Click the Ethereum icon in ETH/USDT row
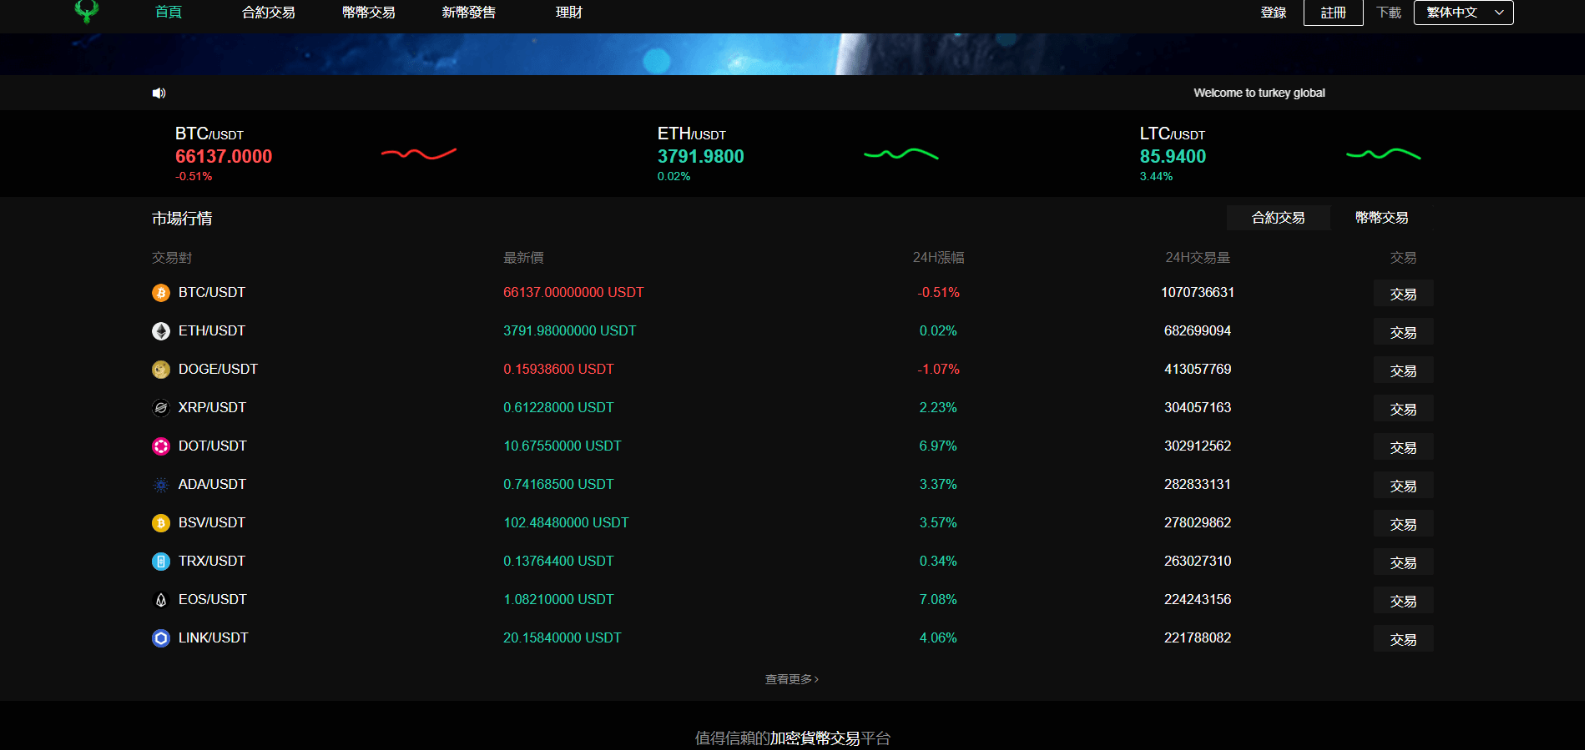Screen dimensions: 1585x750 pyautogui.click(x=161, y=331)
